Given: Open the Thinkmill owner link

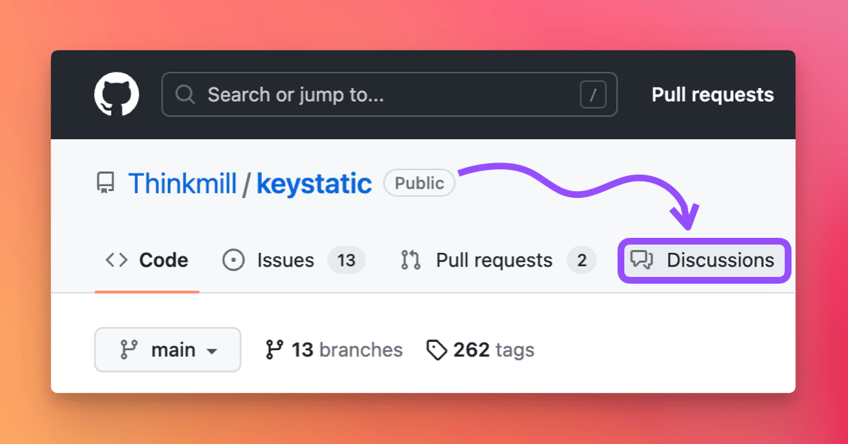Looking at the screenshot, I should tap(182, 183).
